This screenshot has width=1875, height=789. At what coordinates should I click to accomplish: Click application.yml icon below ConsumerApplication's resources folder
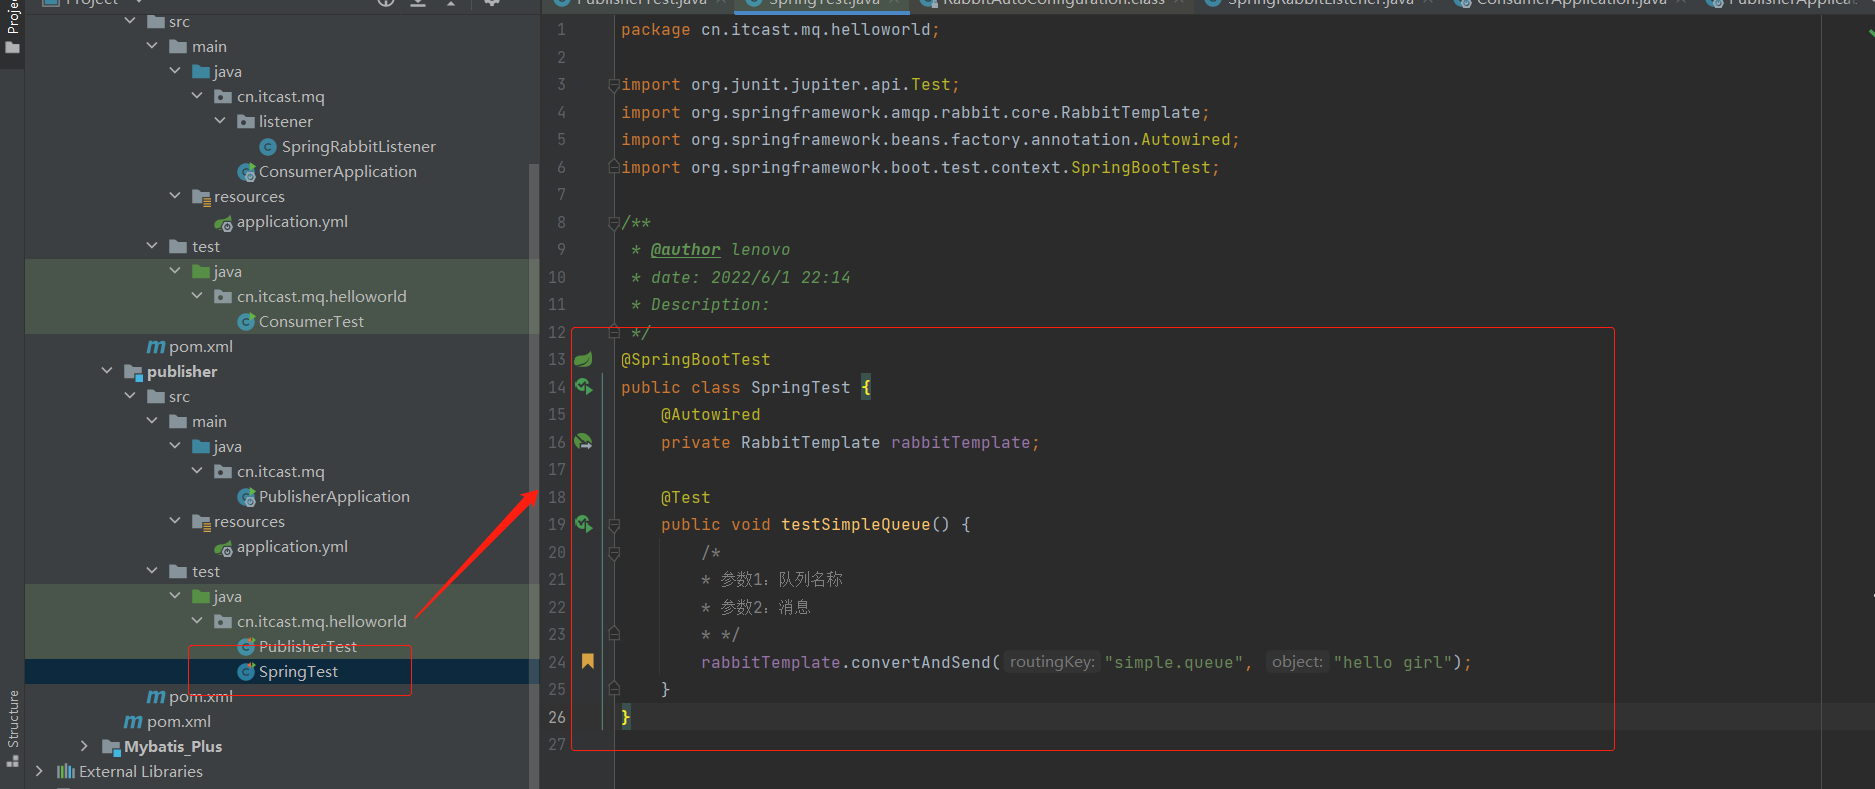[224, 222]
